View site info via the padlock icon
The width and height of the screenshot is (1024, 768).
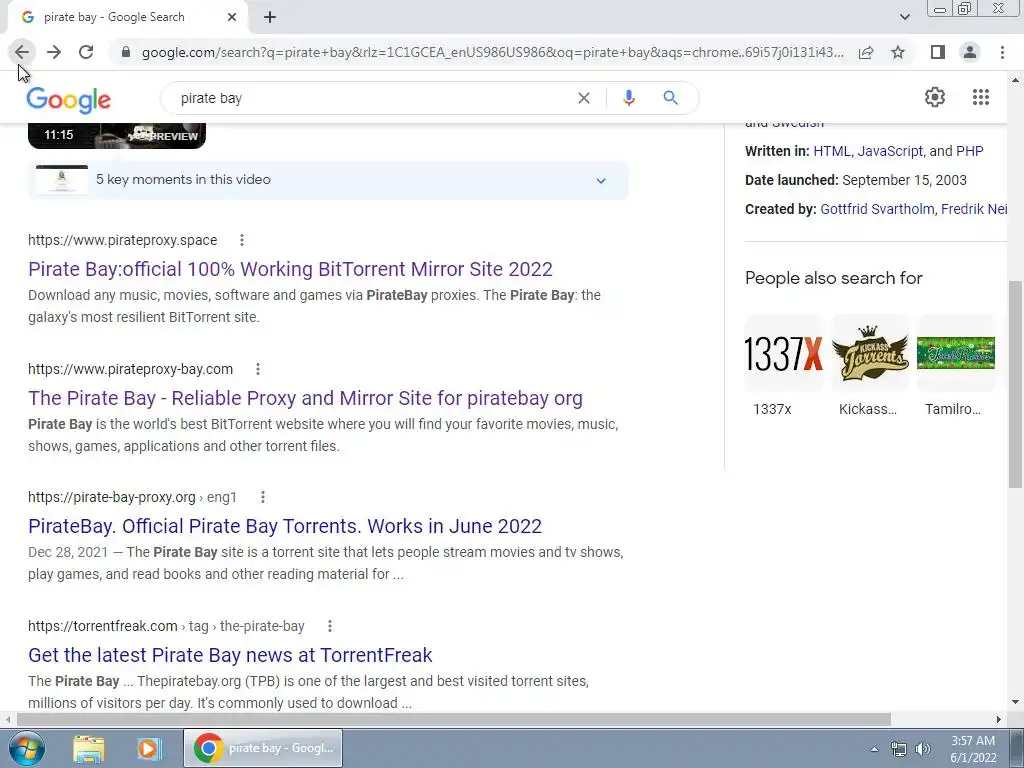(127, 52)
